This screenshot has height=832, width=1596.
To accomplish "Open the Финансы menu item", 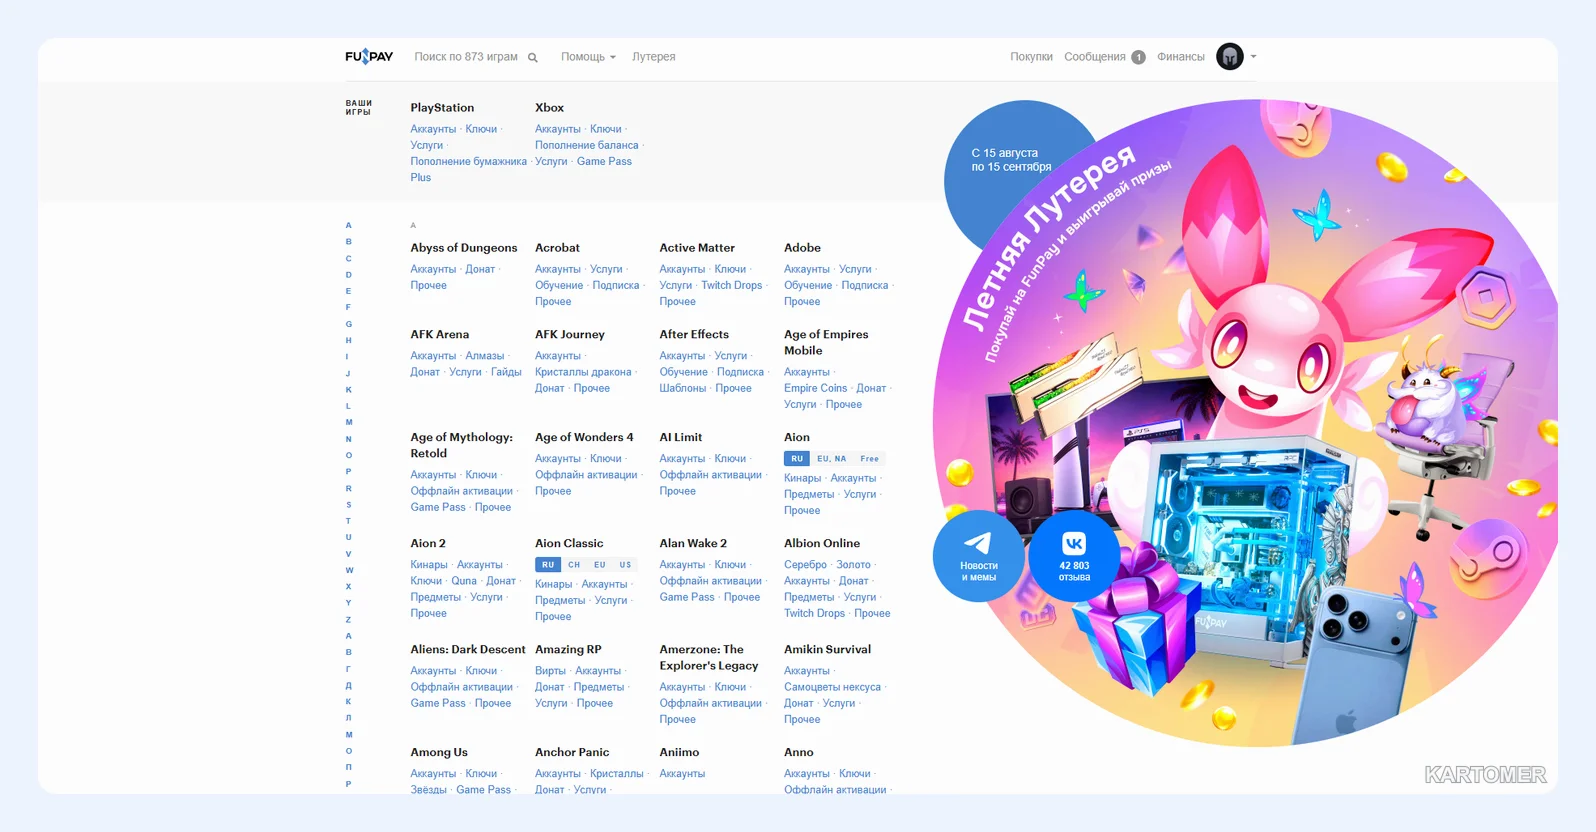I will pos(1181,57).
